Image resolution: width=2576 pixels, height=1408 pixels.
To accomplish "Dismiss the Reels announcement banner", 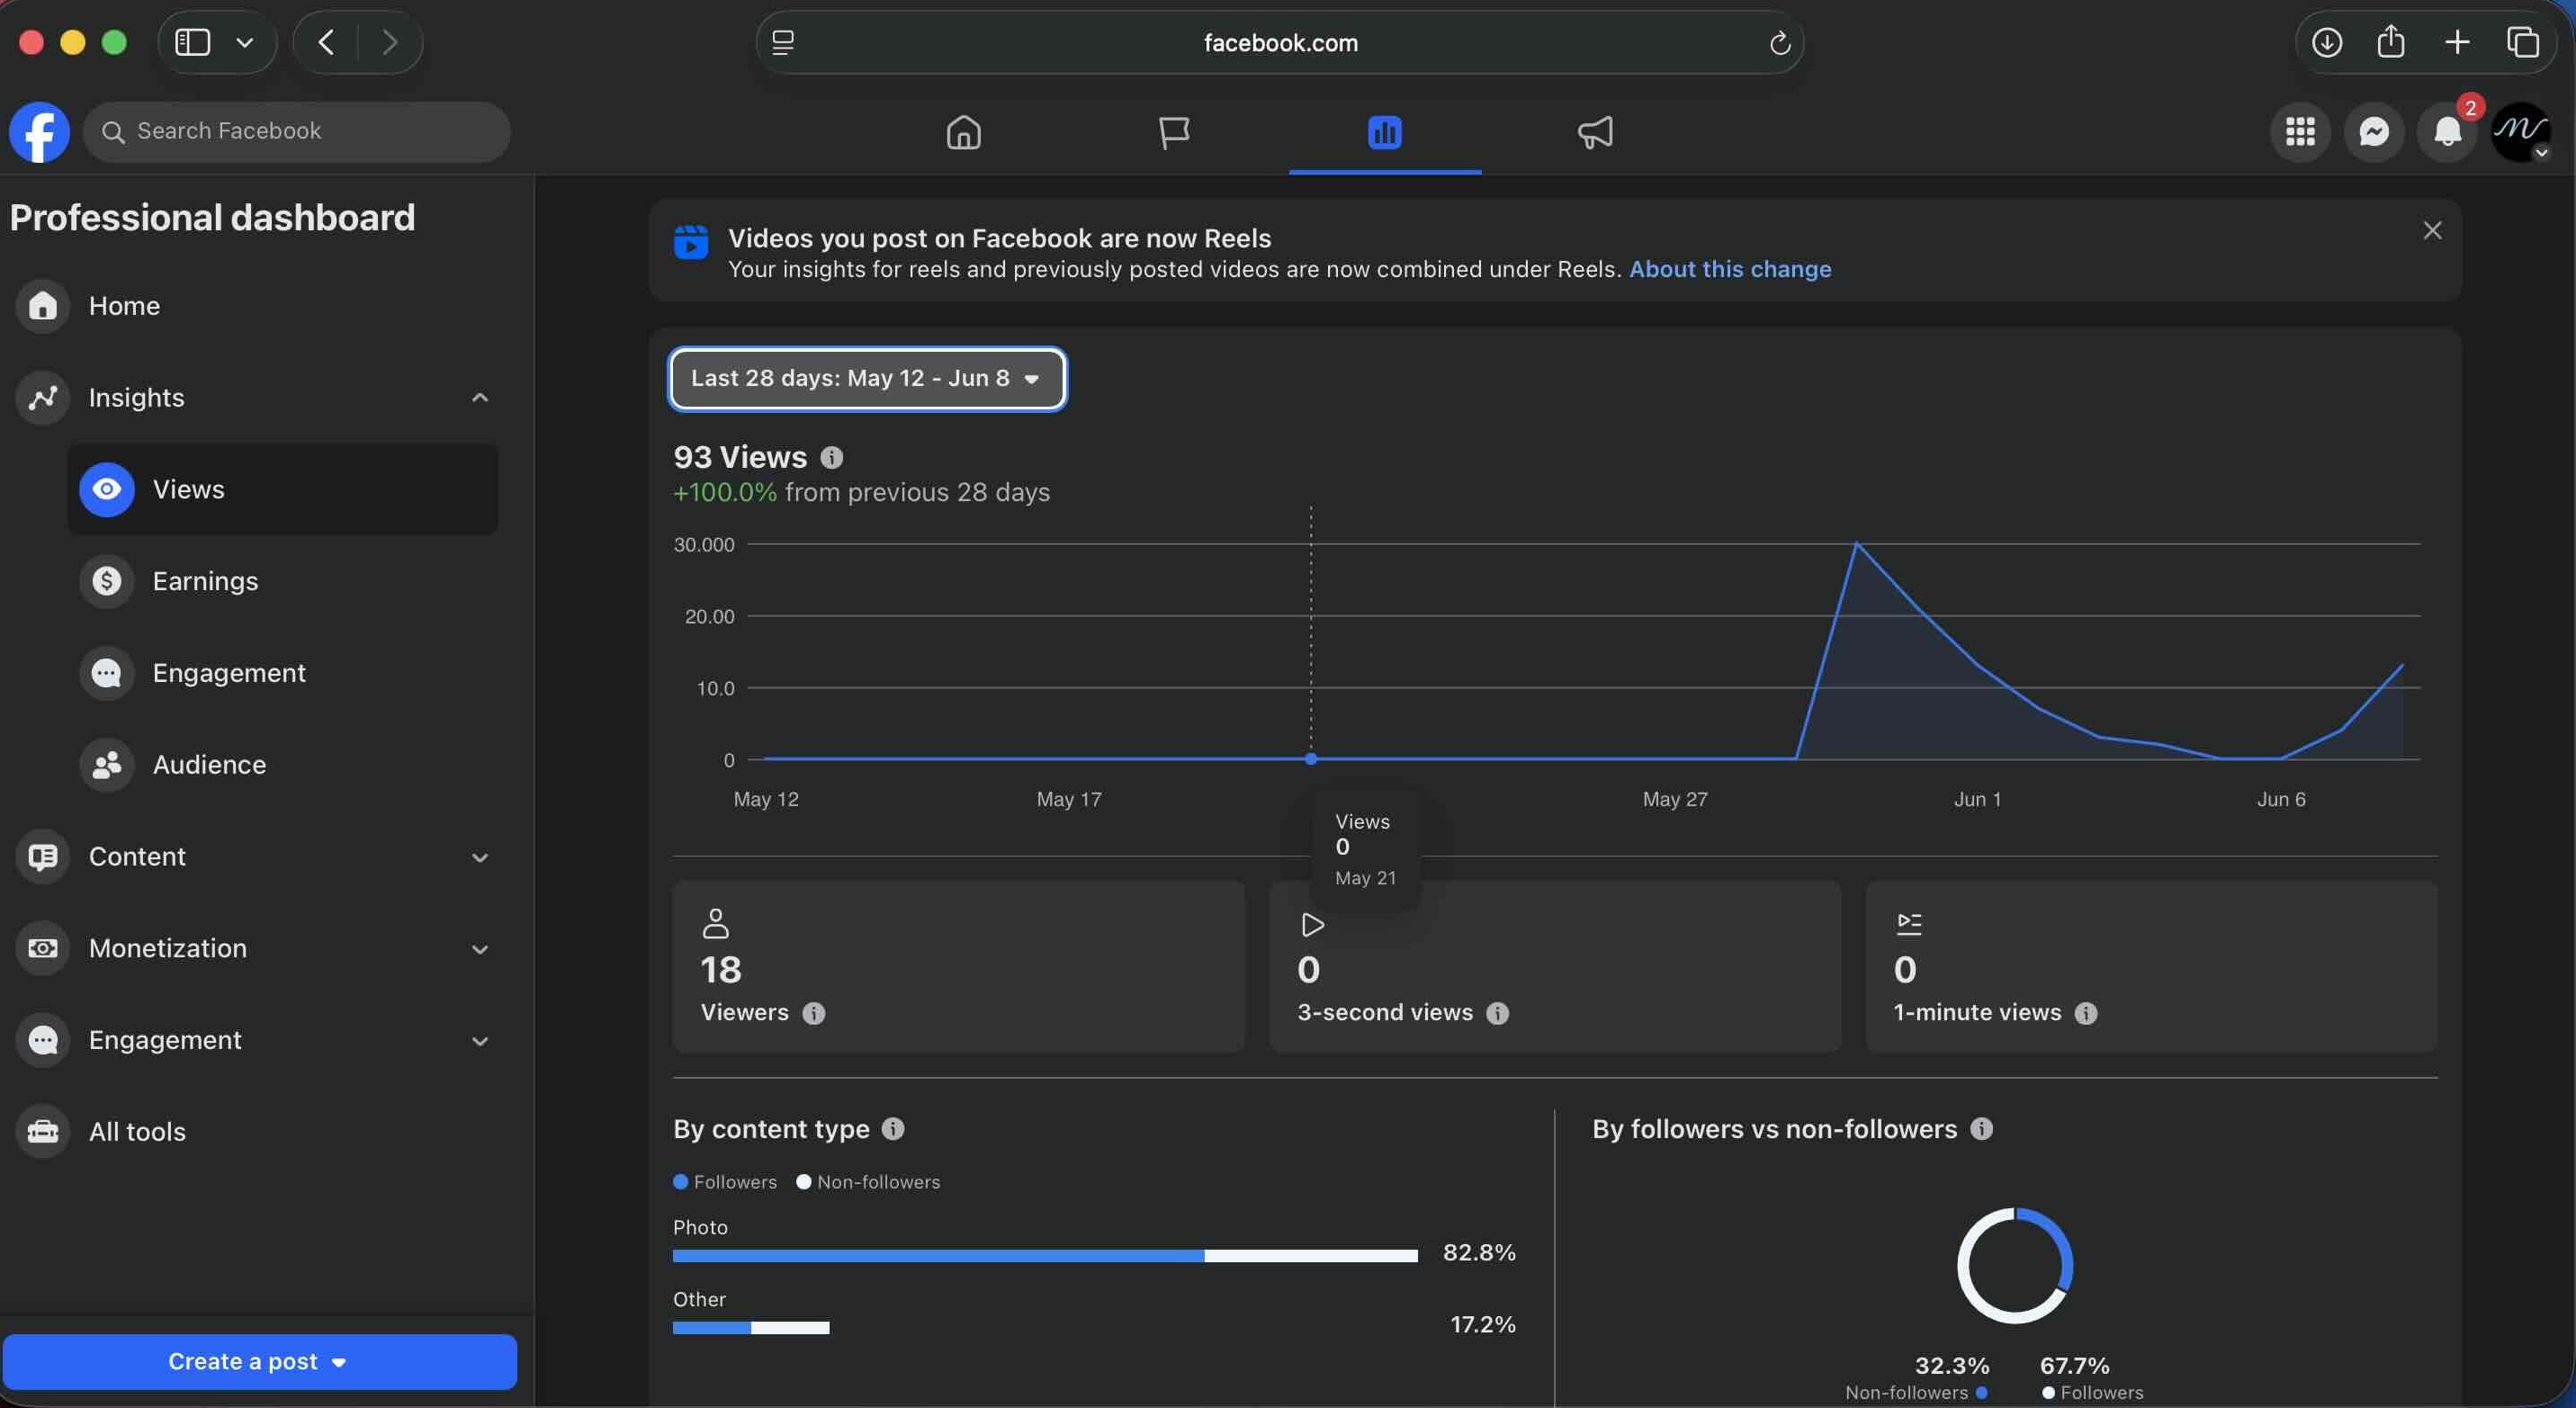I will click(x=2432, y=231).
